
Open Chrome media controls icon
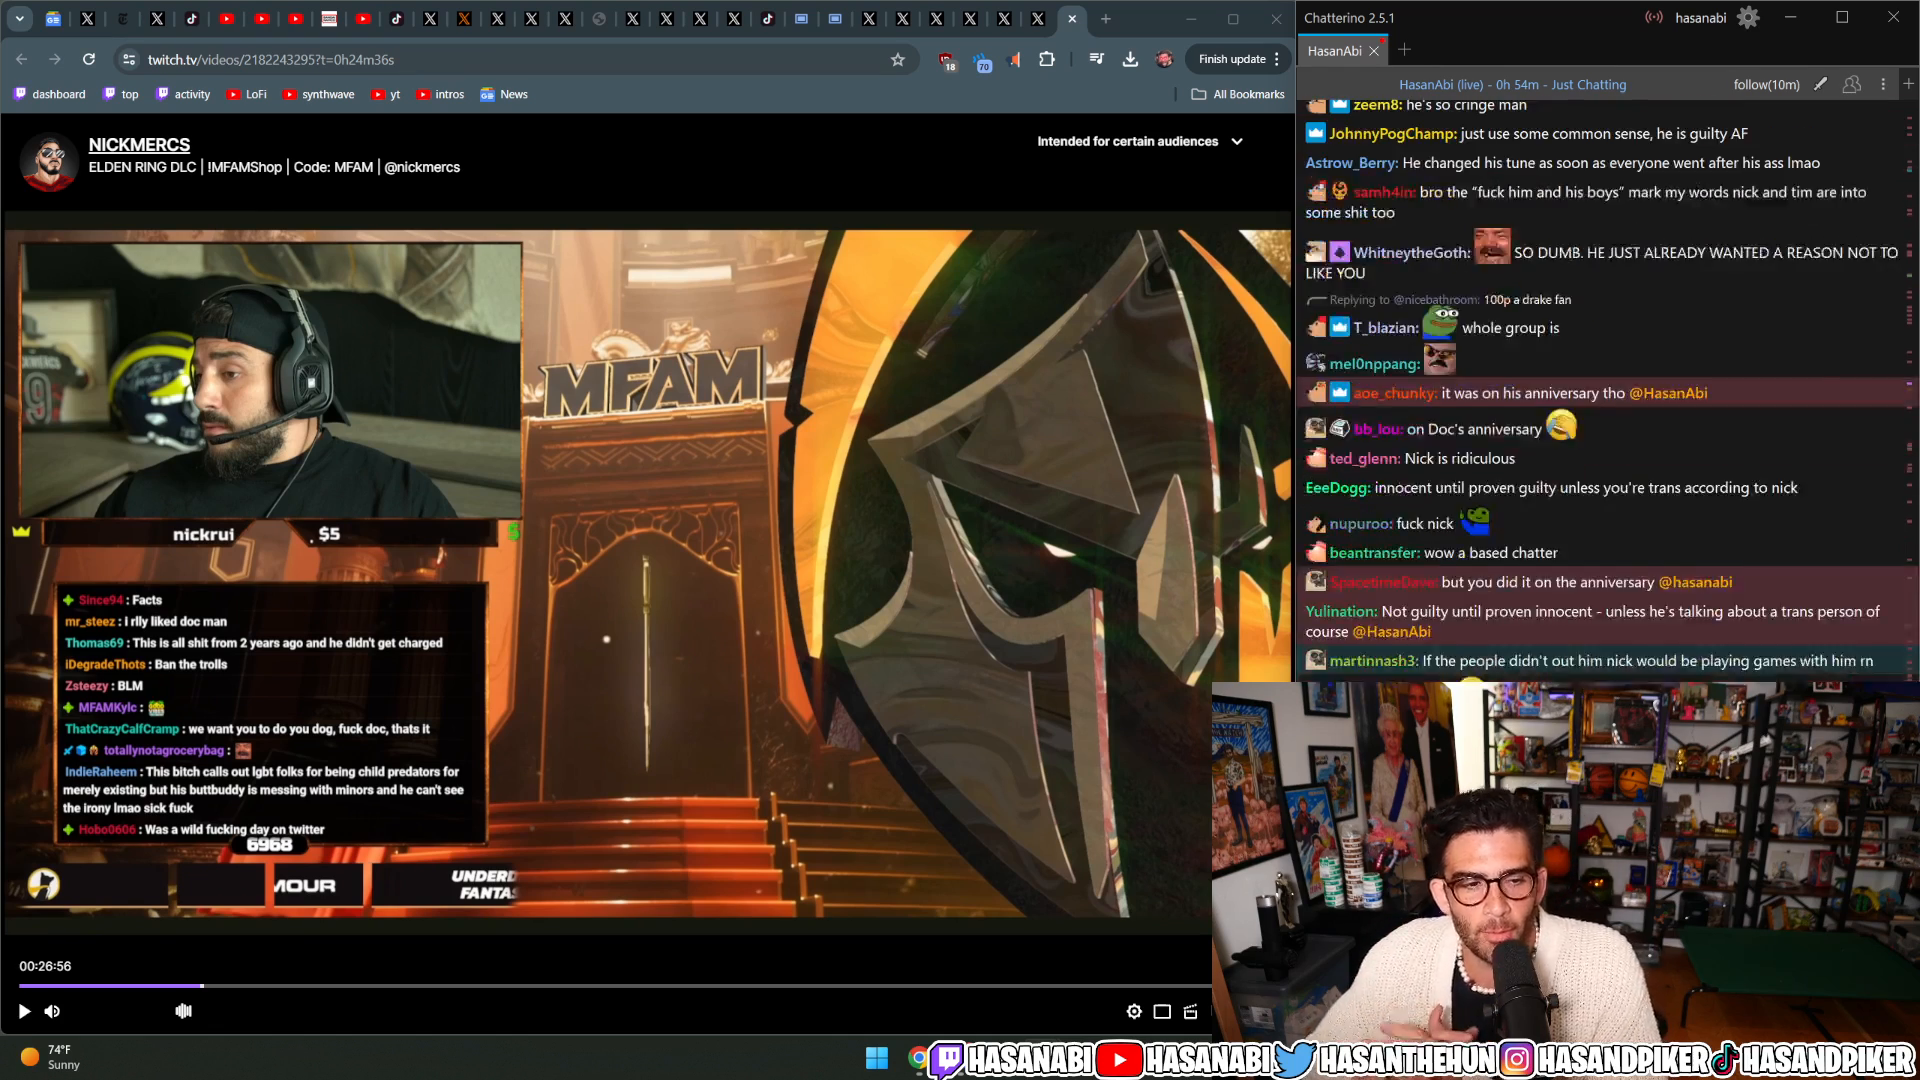point(1097,59)
